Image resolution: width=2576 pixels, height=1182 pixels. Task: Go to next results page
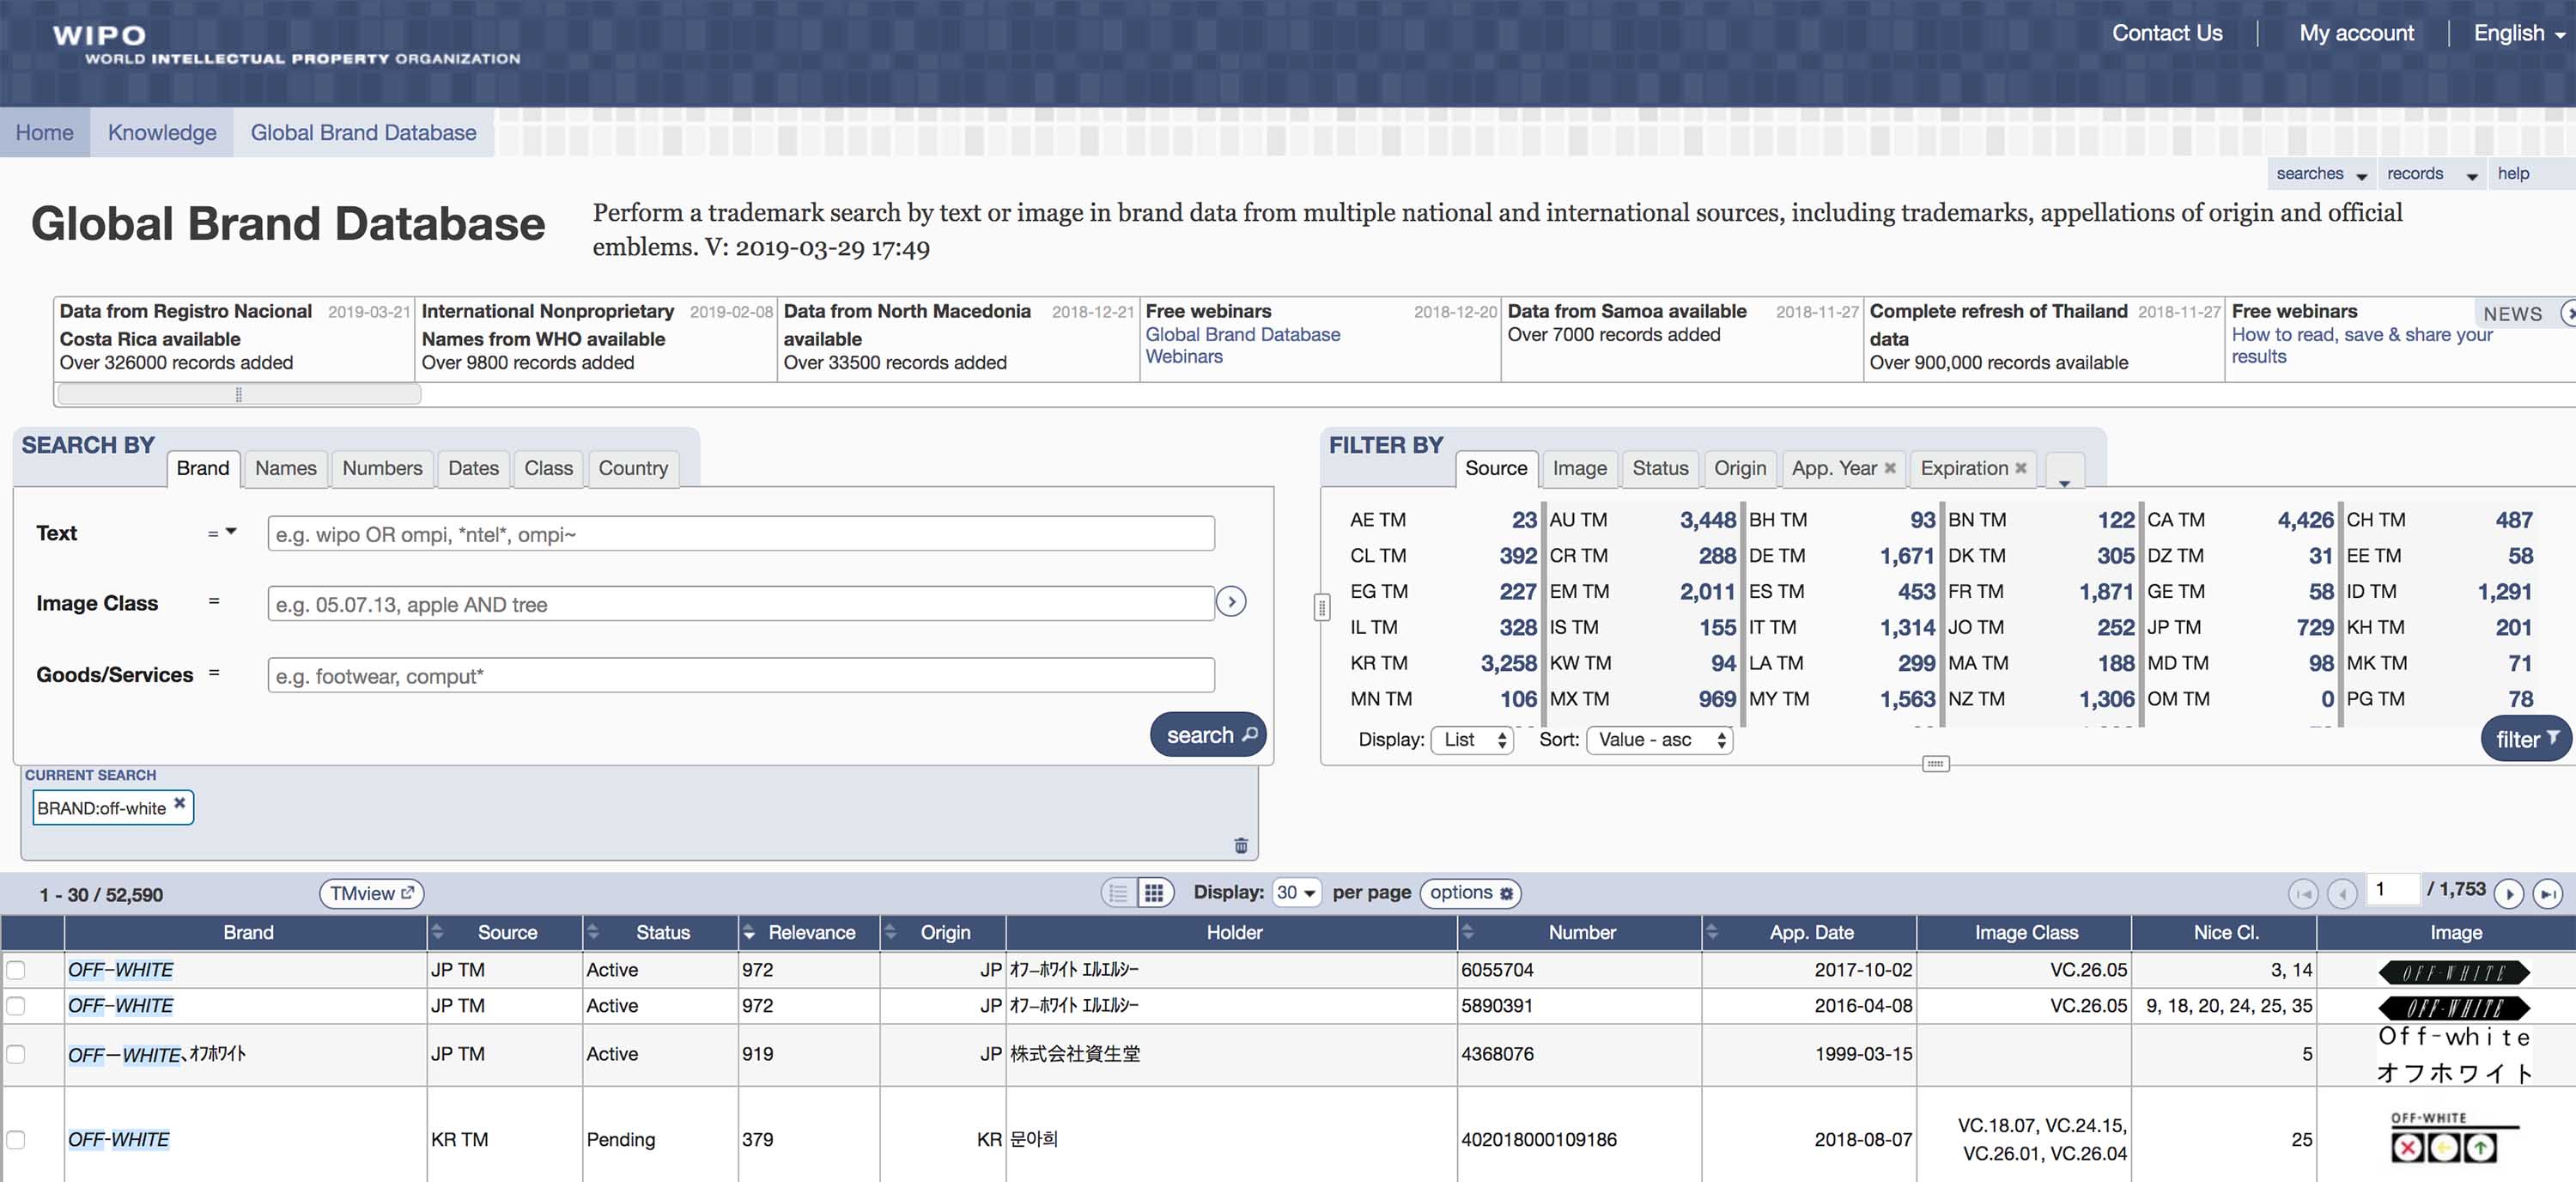(x=2509, y=894)
